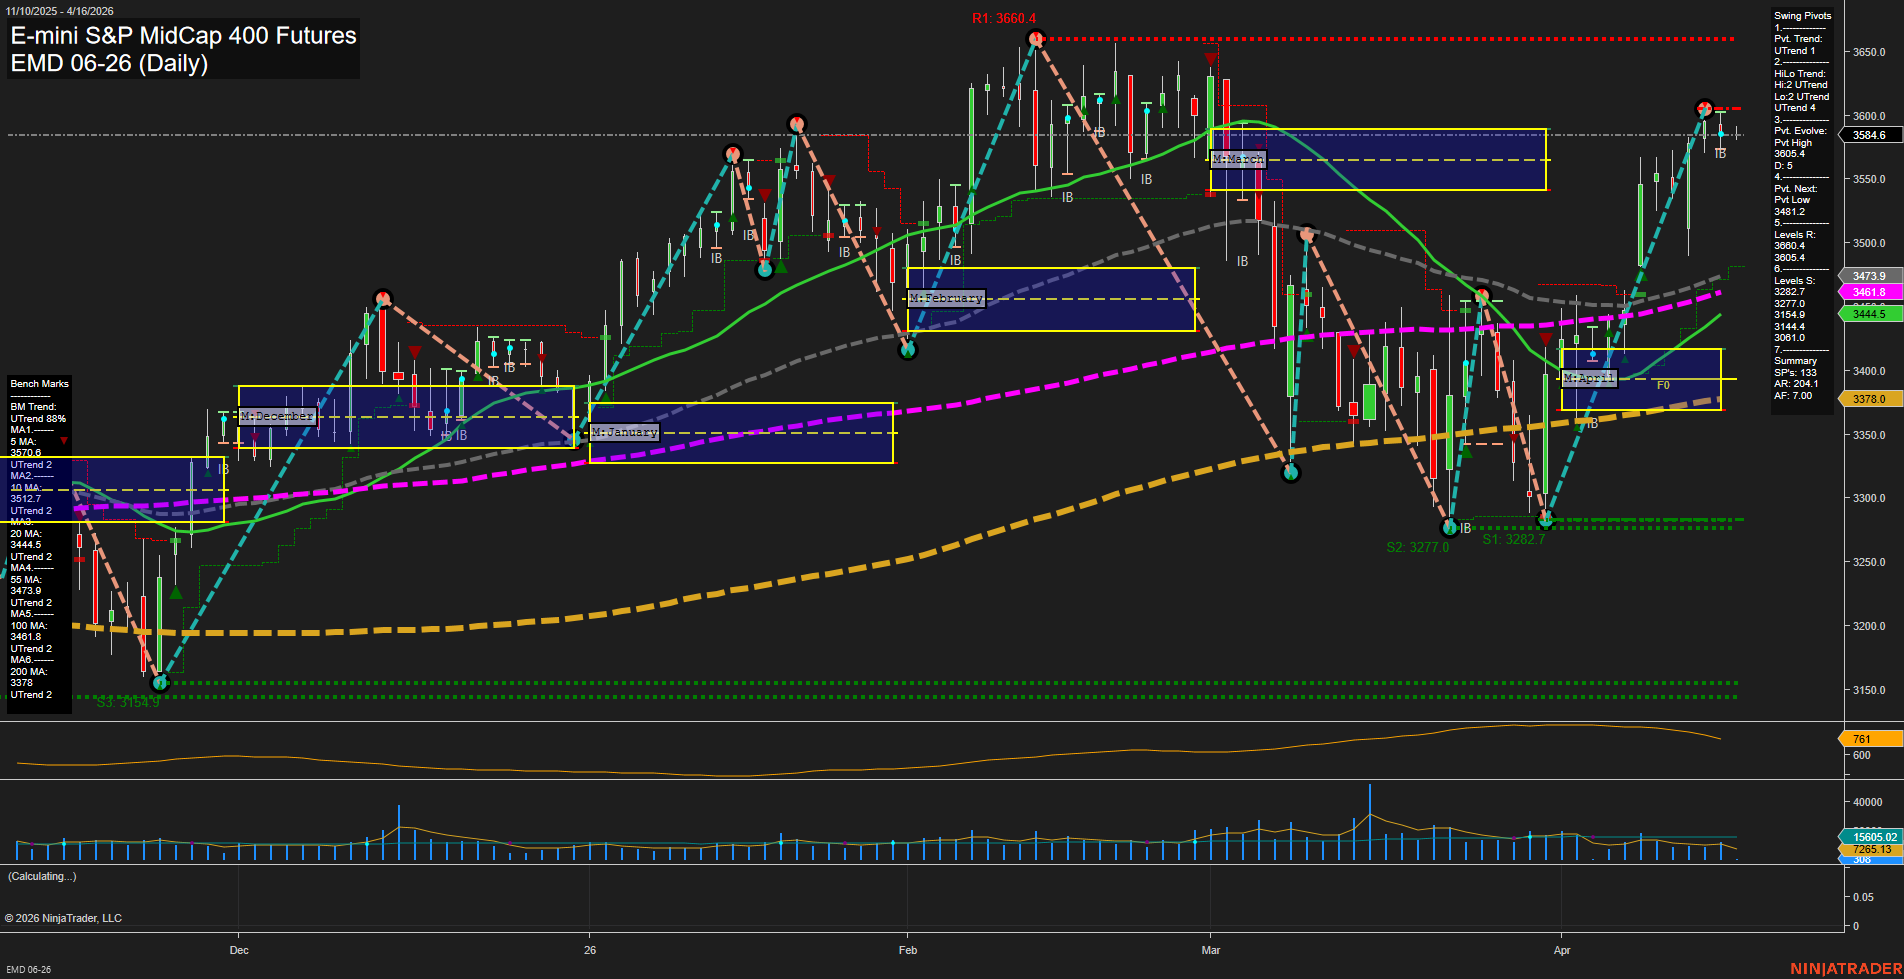Click the chart title EMD 06-26 (Daily)

(x=109, y=63)
